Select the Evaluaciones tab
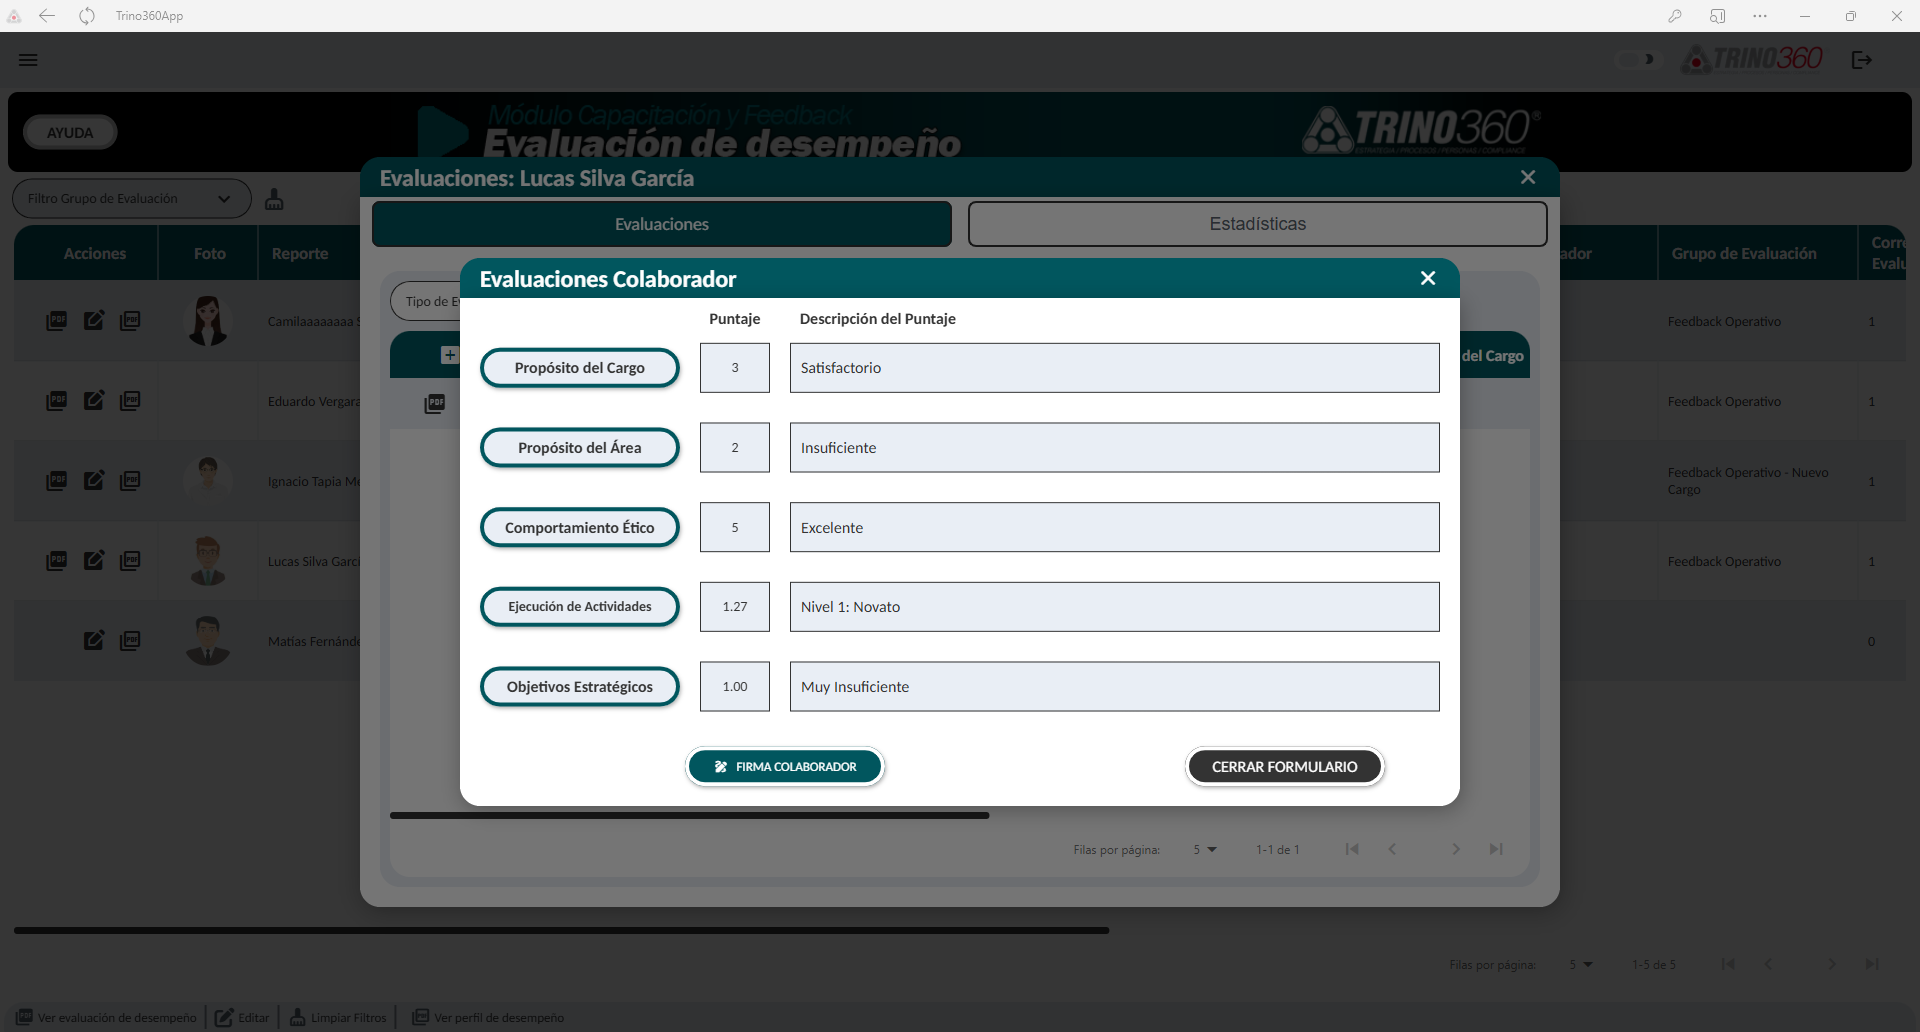 [x=661, y=224]
